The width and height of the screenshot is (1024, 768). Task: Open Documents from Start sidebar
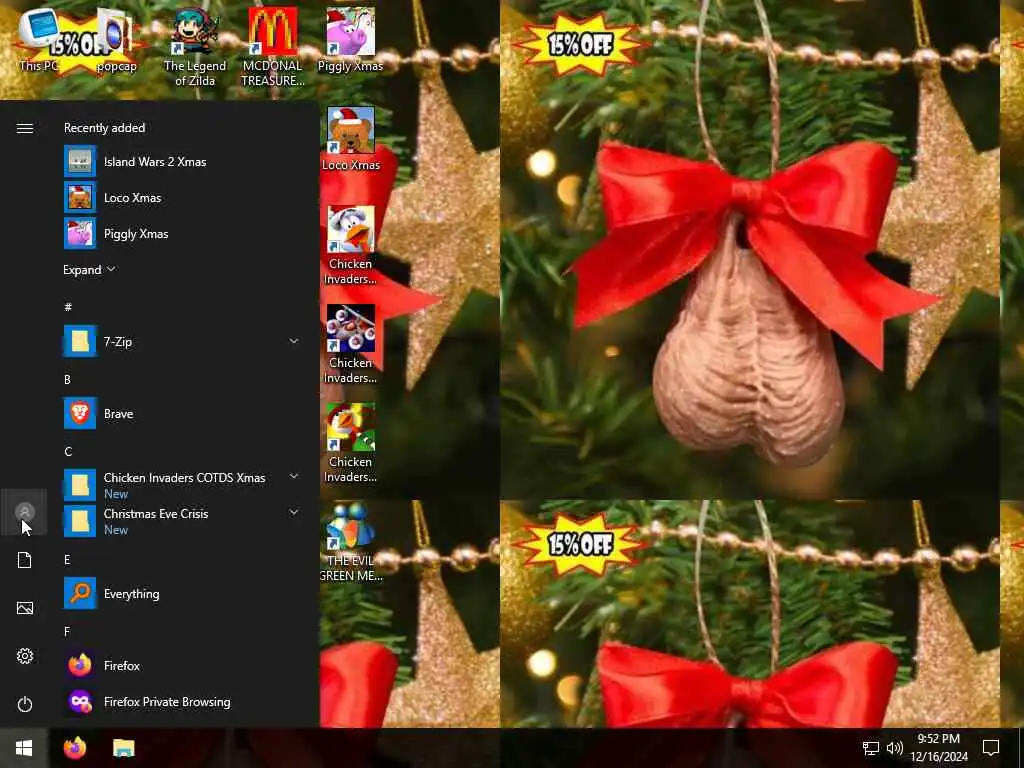[25, 560]
